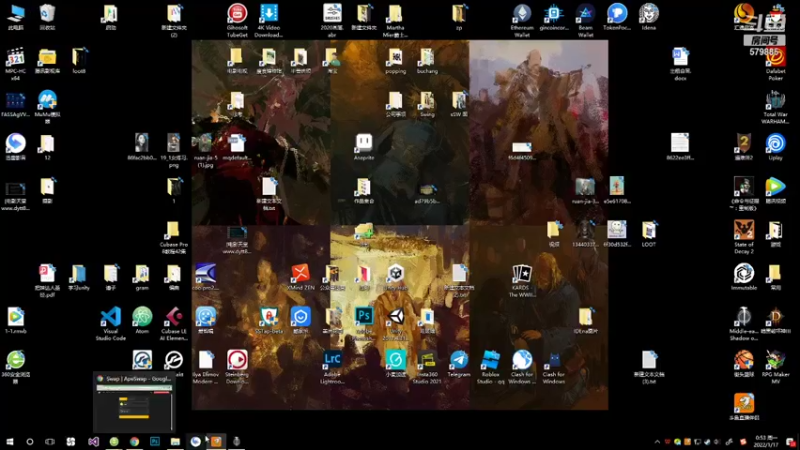Open the SSTap-beta desktop shortcut

click(x=269, y=320)
